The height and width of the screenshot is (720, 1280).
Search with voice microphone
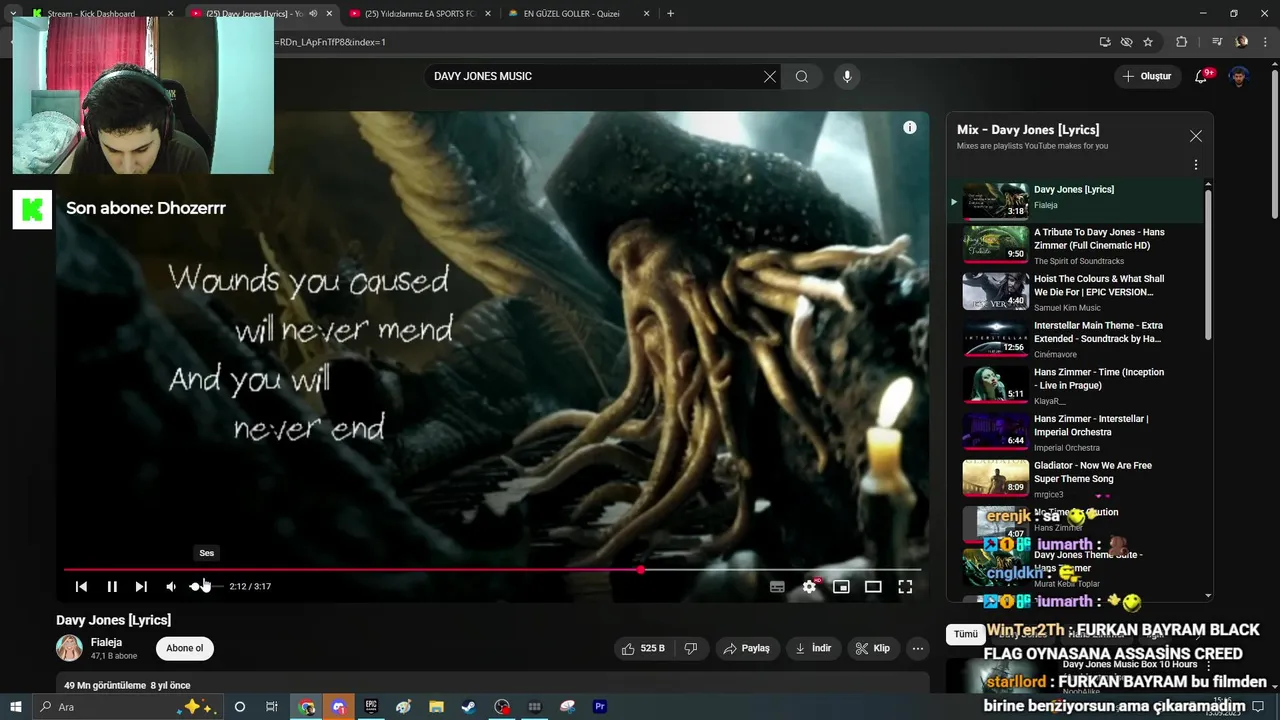847,76
